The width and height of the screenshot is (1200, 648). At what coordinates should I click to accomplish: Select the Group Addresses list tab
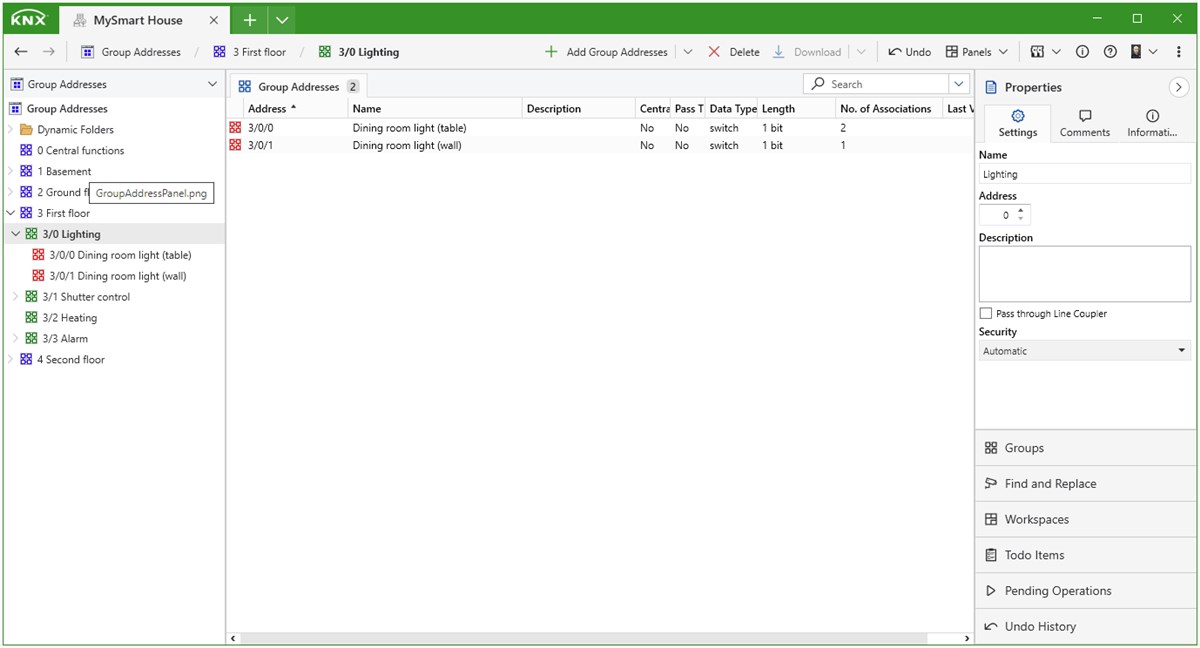298,86
